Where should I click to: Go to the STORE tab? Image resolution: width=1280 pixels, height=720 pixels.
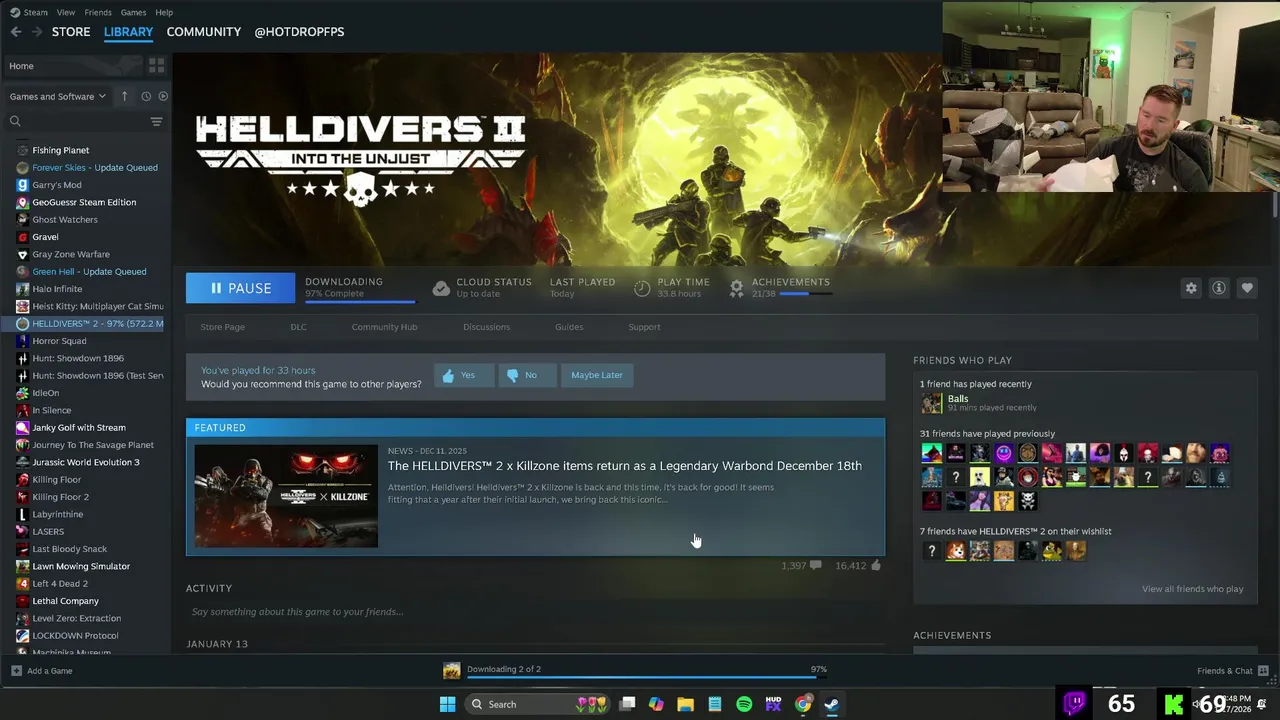click(71, 32)
